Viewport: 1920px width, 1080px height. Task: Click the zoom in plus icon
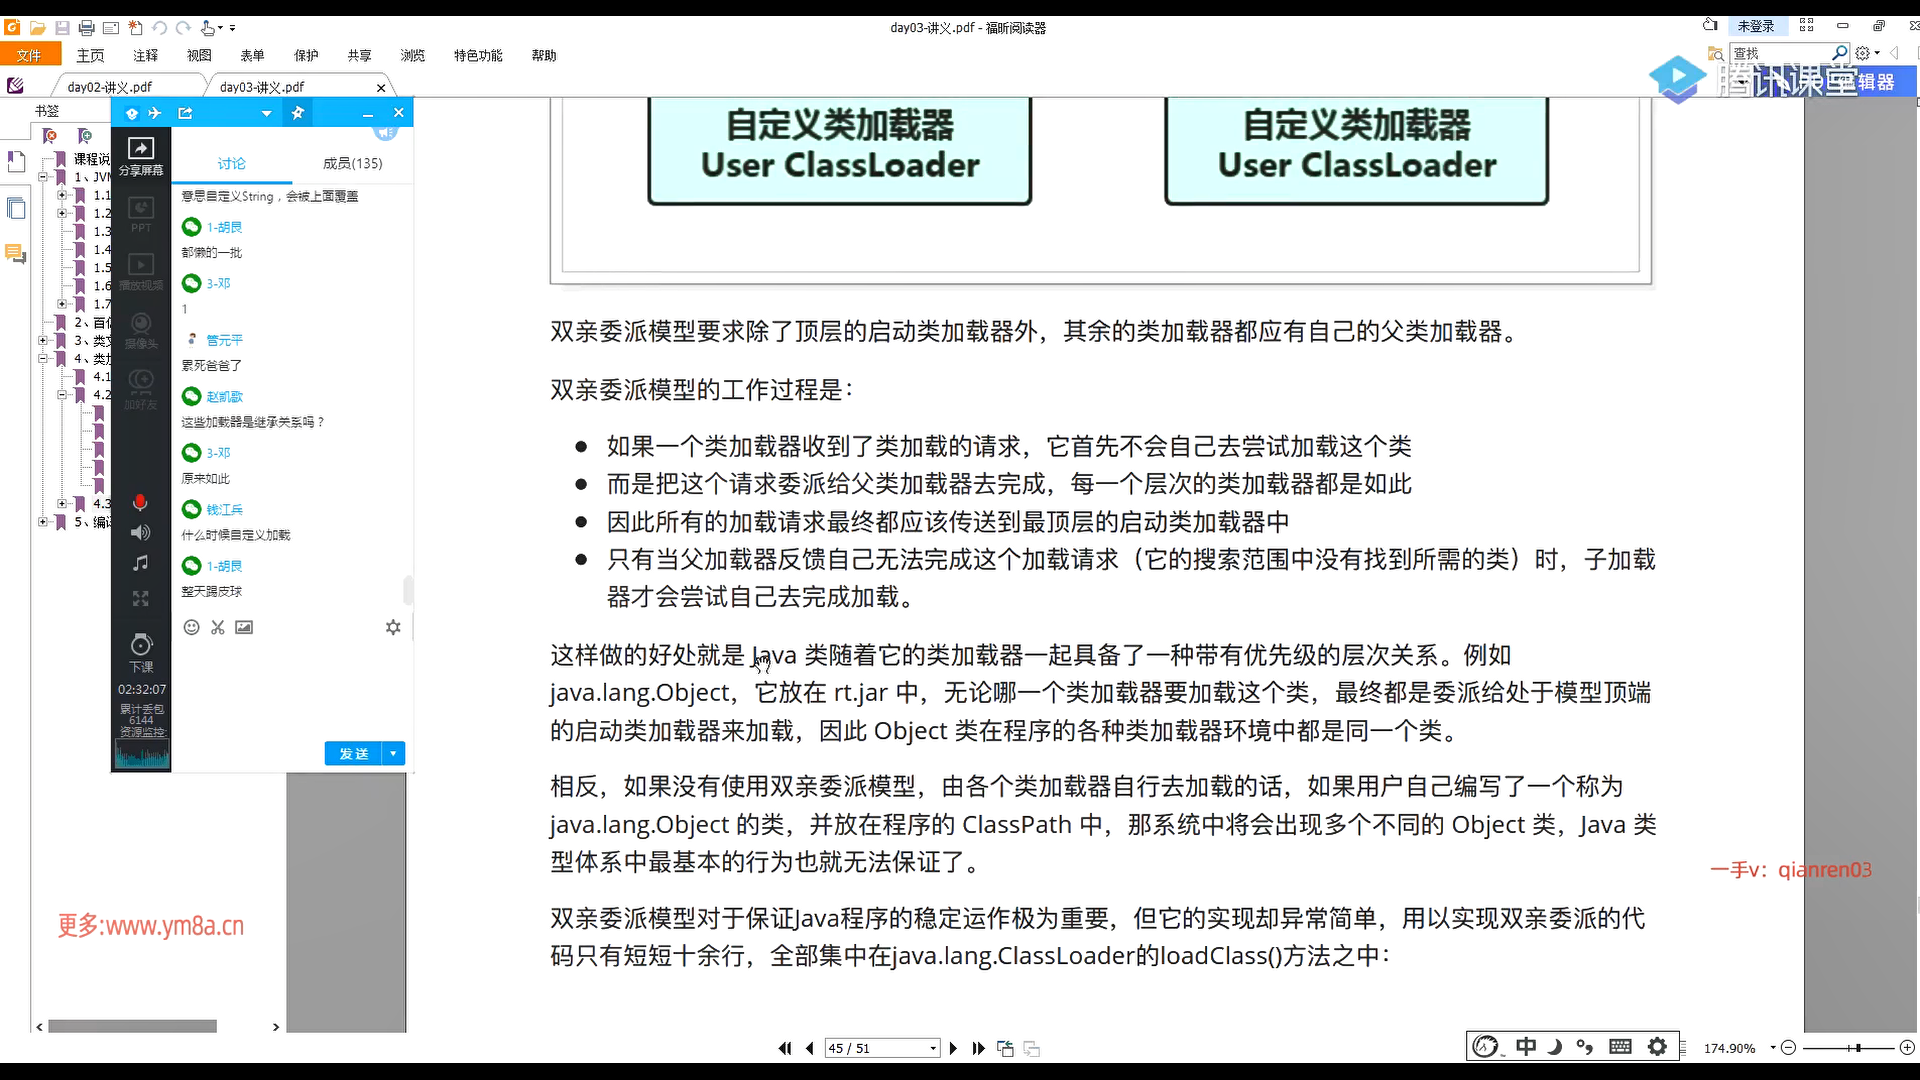pyautogui.click(x=1907, y=1048)
